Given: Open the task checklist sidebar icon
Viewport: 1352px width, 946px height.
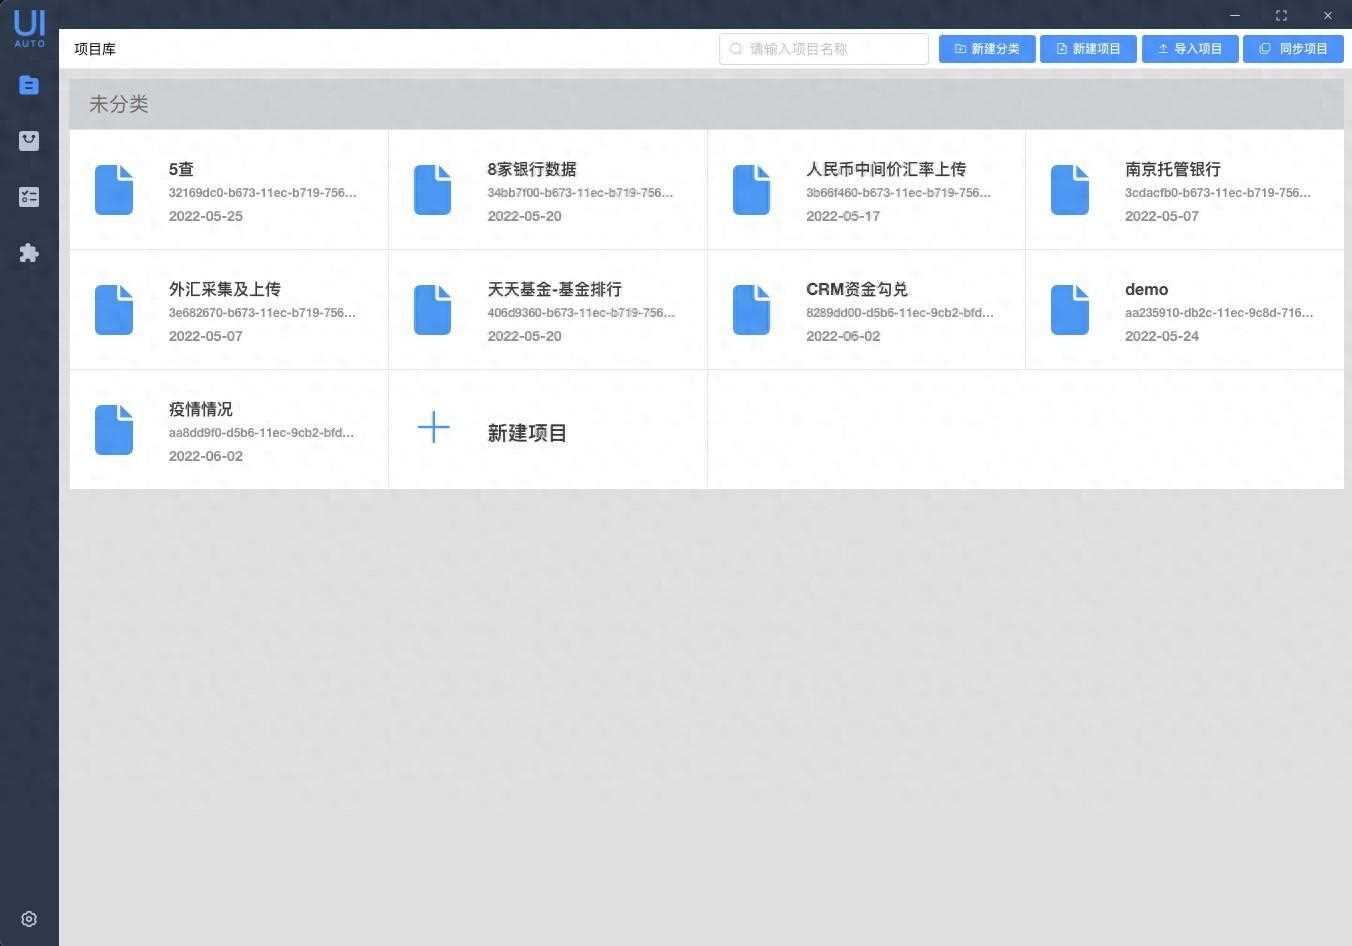Looking at the screenshot, I should [x=29, y=197].
